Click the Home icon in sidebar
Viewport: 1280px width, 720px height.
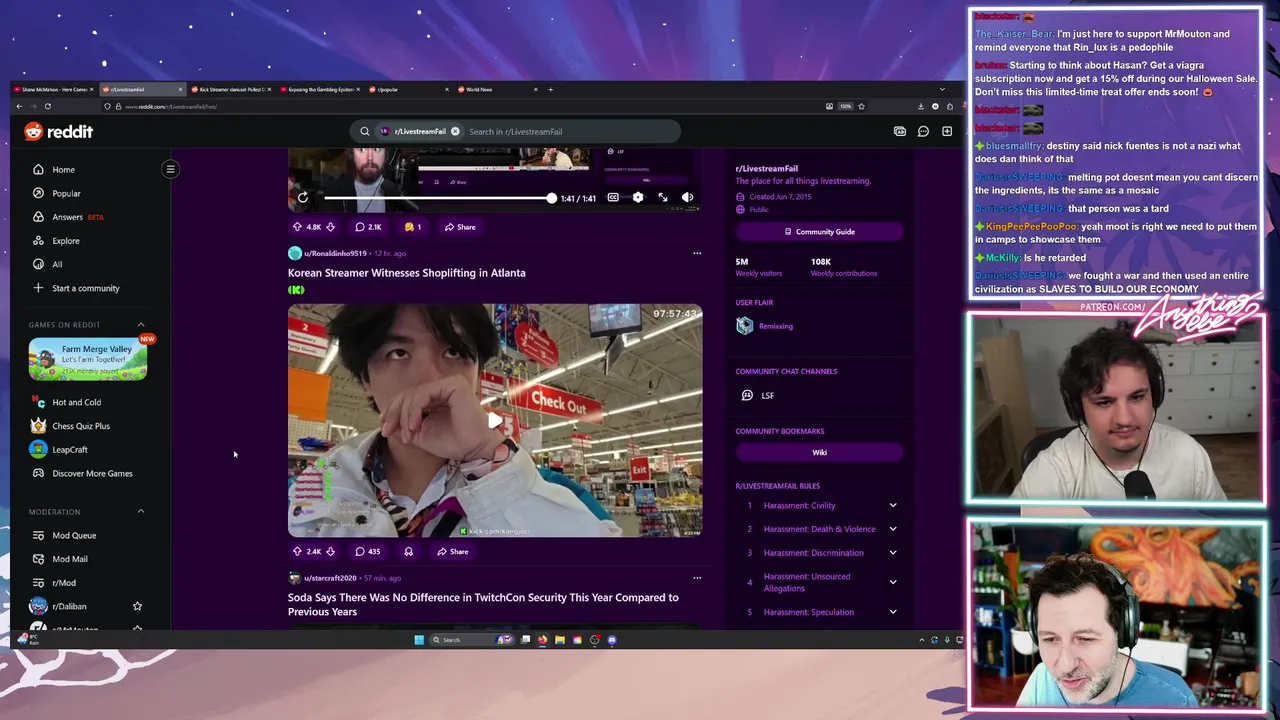coord(38,170)
